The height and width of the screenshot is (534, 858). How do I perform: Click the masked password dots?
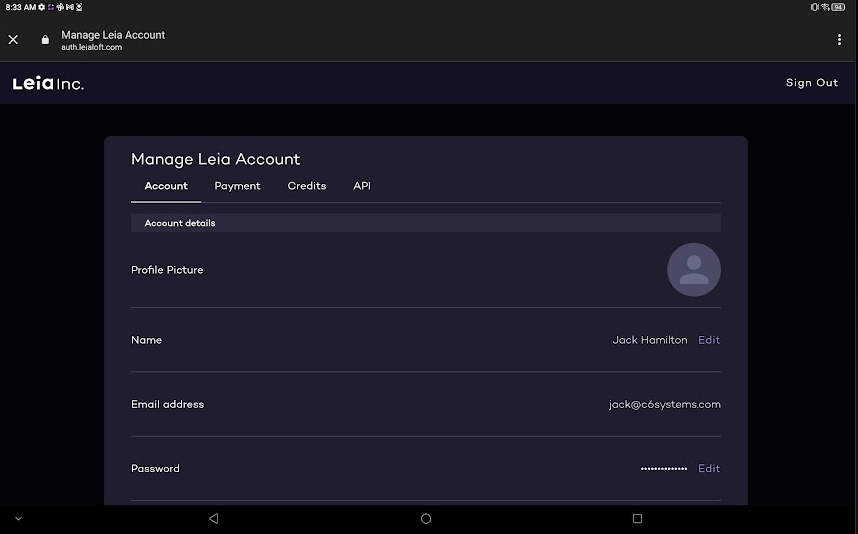pyautogui.click(x=664, y=468)
